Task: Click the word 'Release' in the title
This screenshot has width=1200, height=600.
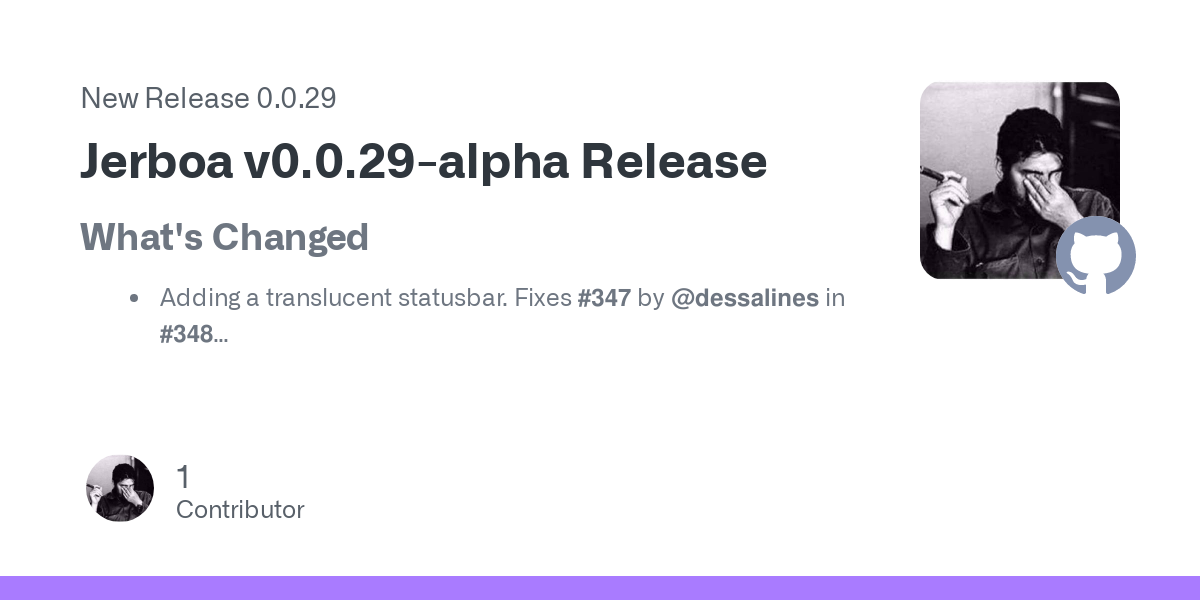Action: (x=674, y=161)
